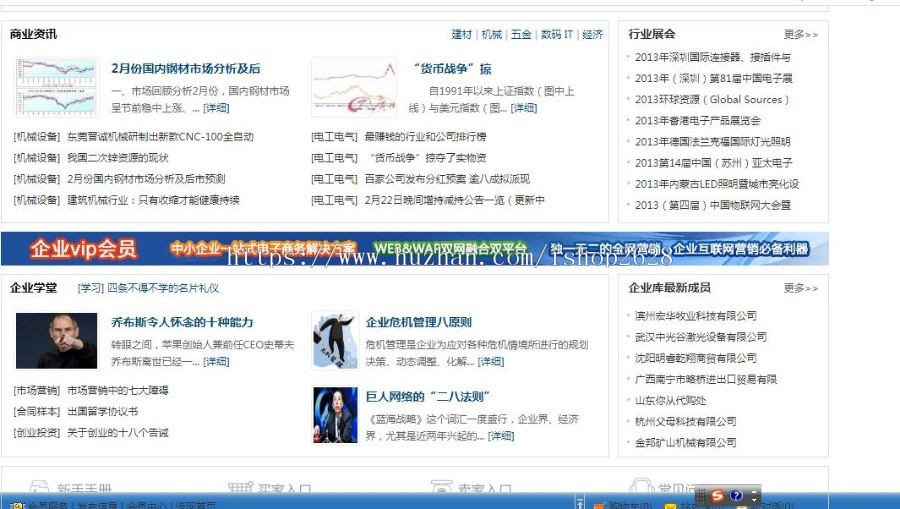This screenshot has height=509, width=900.
Task: Open article 百家公司发布分红预案 逾八成拟派现
Action: pos(447,179)
